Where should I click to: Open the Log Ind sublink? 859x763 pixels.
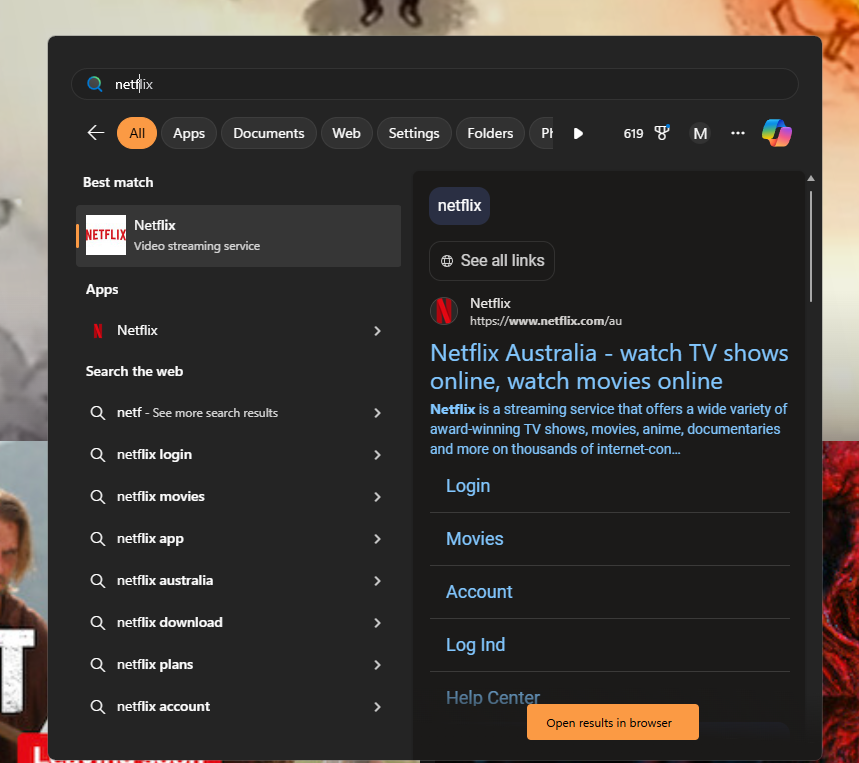point(476,645)
